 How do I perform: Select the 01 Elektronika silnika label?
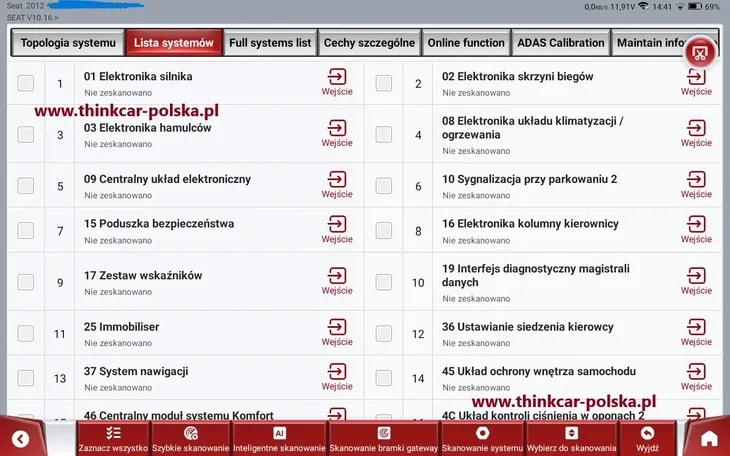[138, 76]
